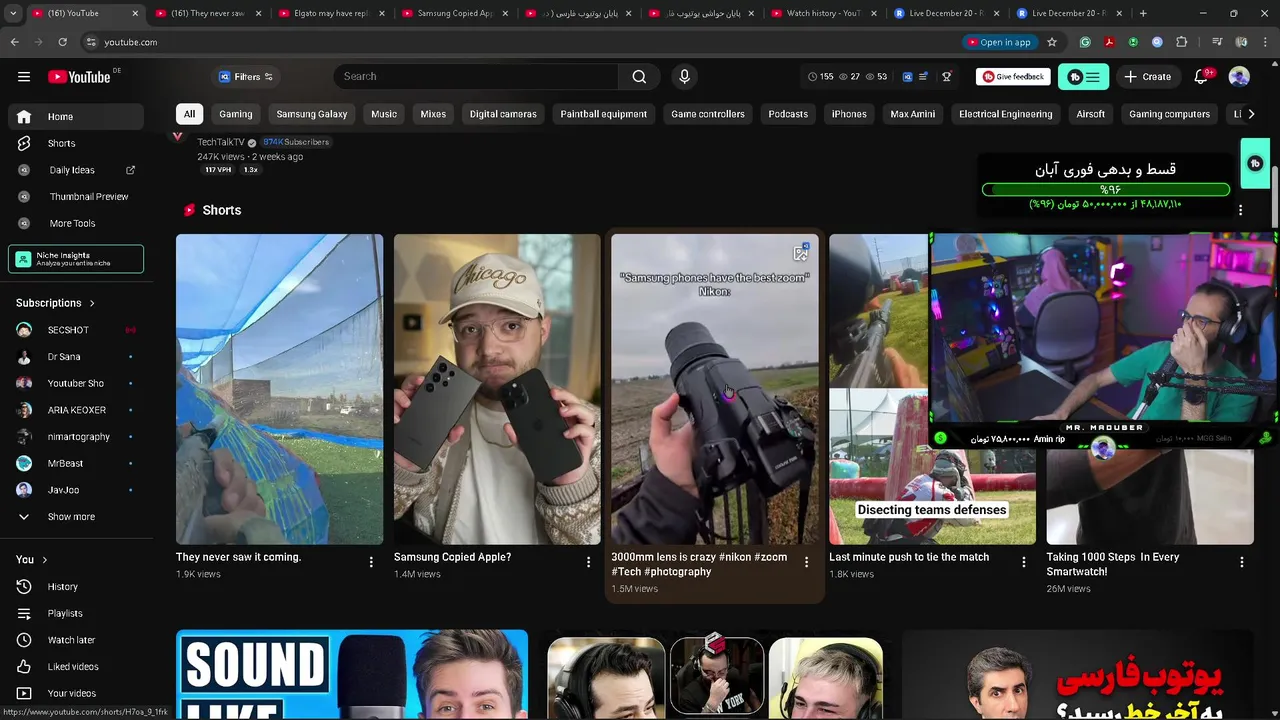Screen dimensions: 1280x720
Task: Select the Digital cameras chip
Action: 503,114
